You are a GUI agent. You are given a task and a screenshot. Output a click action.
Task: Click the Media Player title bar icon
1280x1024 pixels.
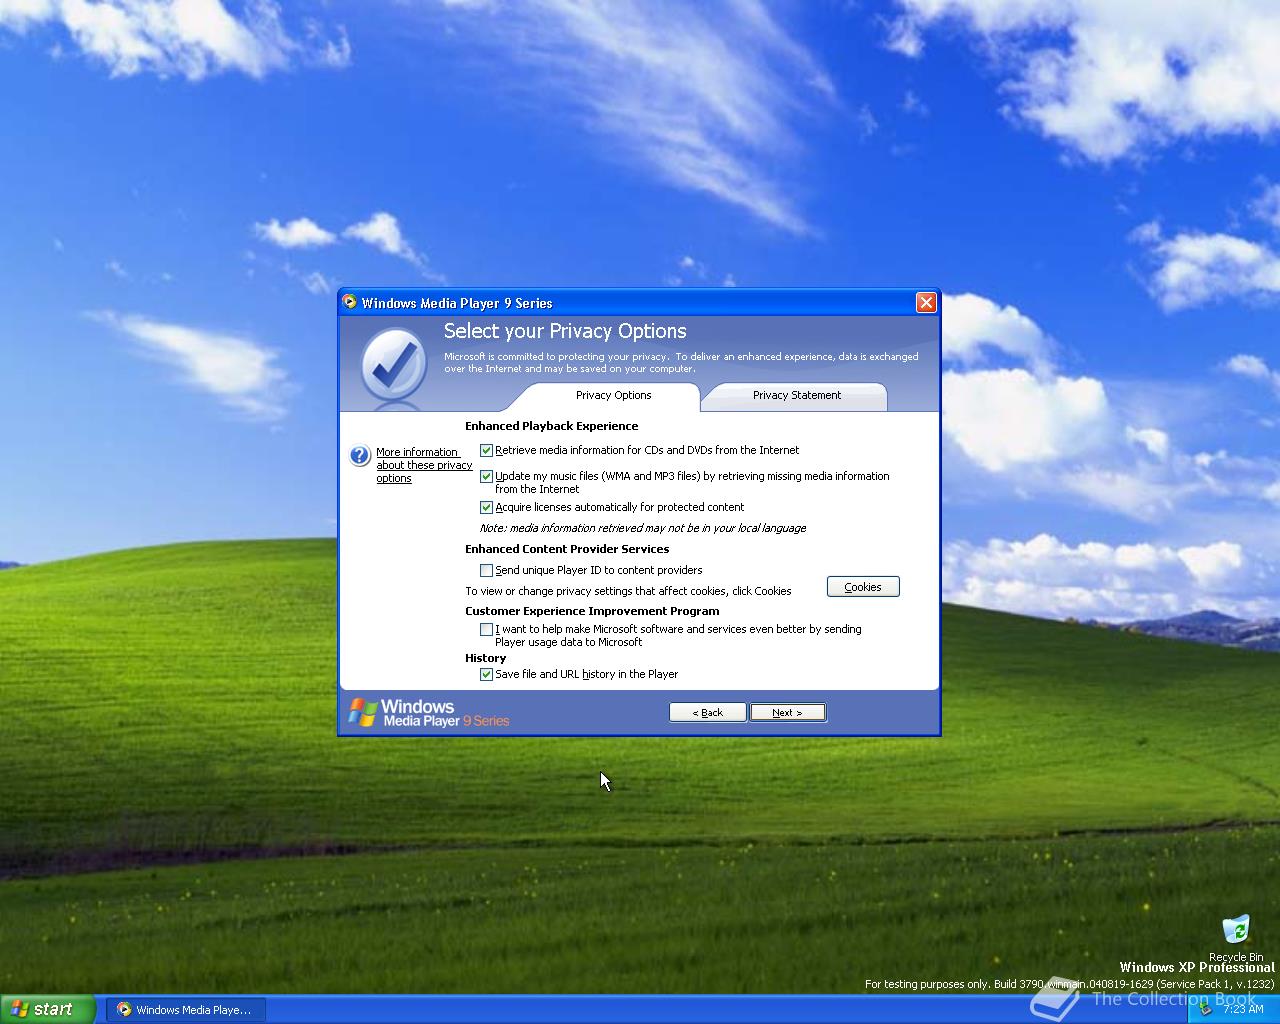click(349, 302)
